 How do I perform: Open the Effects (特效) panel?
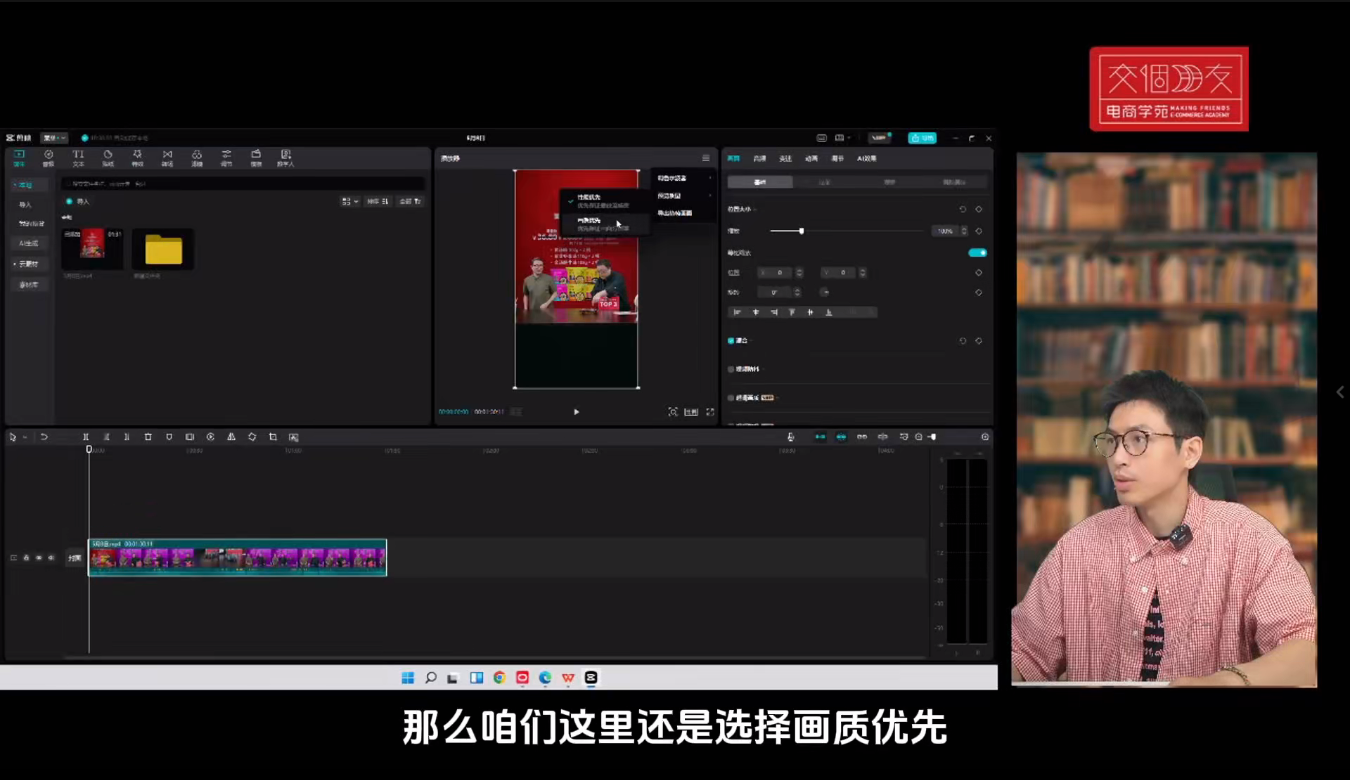click(x=137, y=158)
